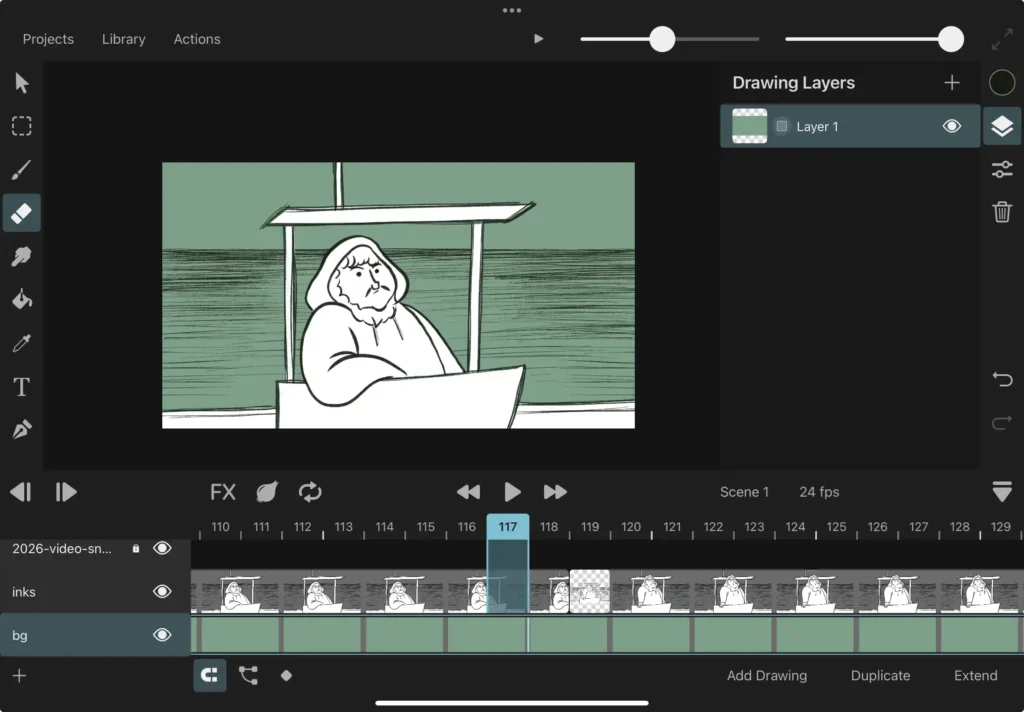Select the frame 117 playhead marker
The width and height of the screenshot is (1024, 712).
click(x=508, y=526)
